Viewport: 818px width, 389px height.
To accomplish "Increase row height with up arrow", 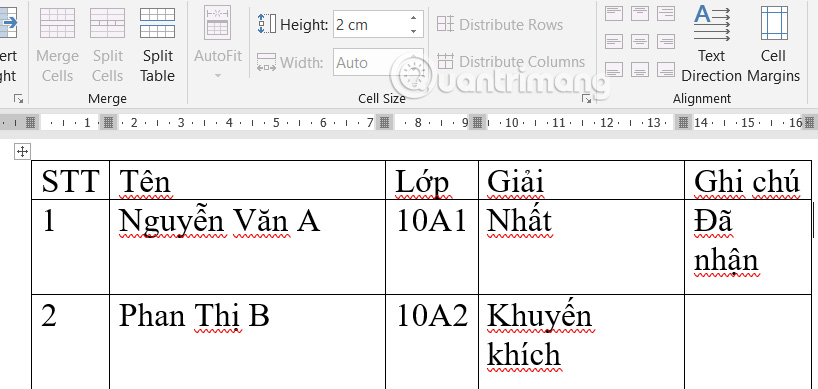I will coord(414,18).
